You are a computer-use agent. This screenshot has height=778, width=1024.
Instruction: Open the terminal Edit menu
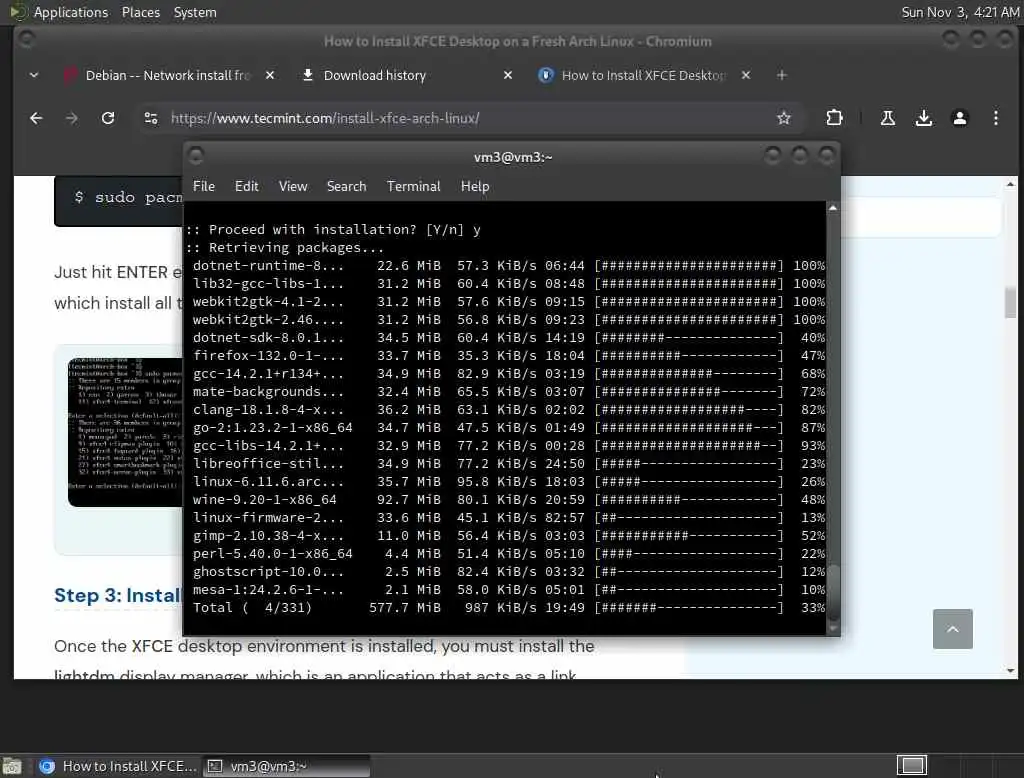pyautogui.click(x=246, y=186)
